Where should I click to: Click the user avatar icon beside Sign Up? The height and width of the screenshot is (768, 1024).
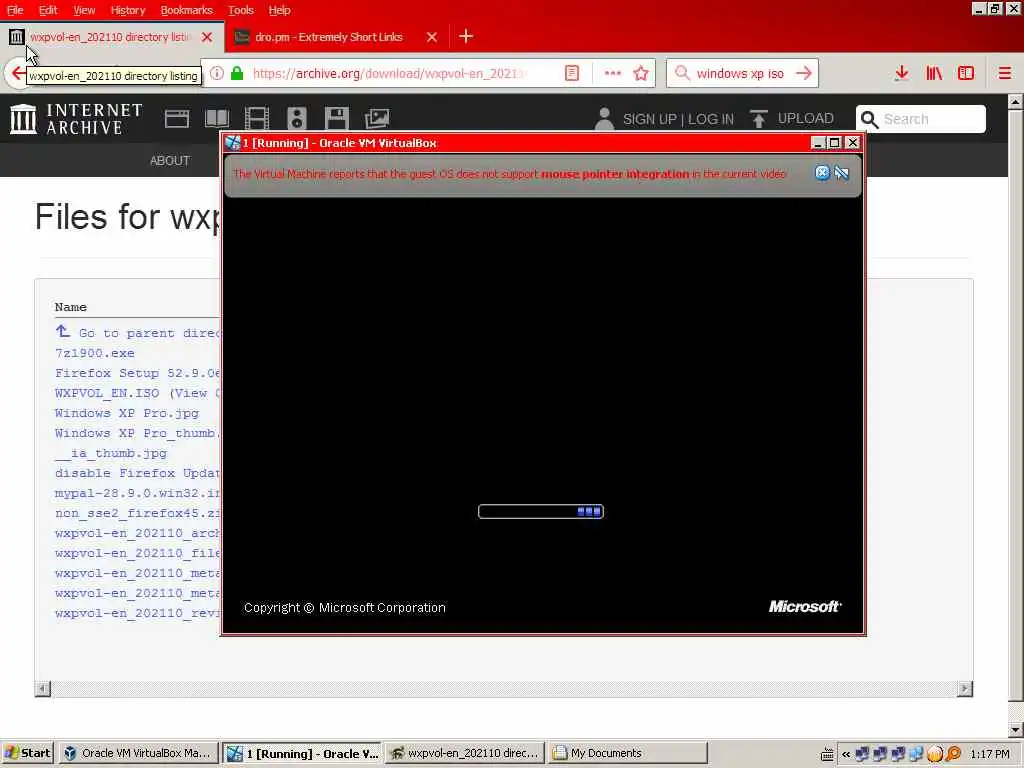pyautogui.click(x=604, y=119)
